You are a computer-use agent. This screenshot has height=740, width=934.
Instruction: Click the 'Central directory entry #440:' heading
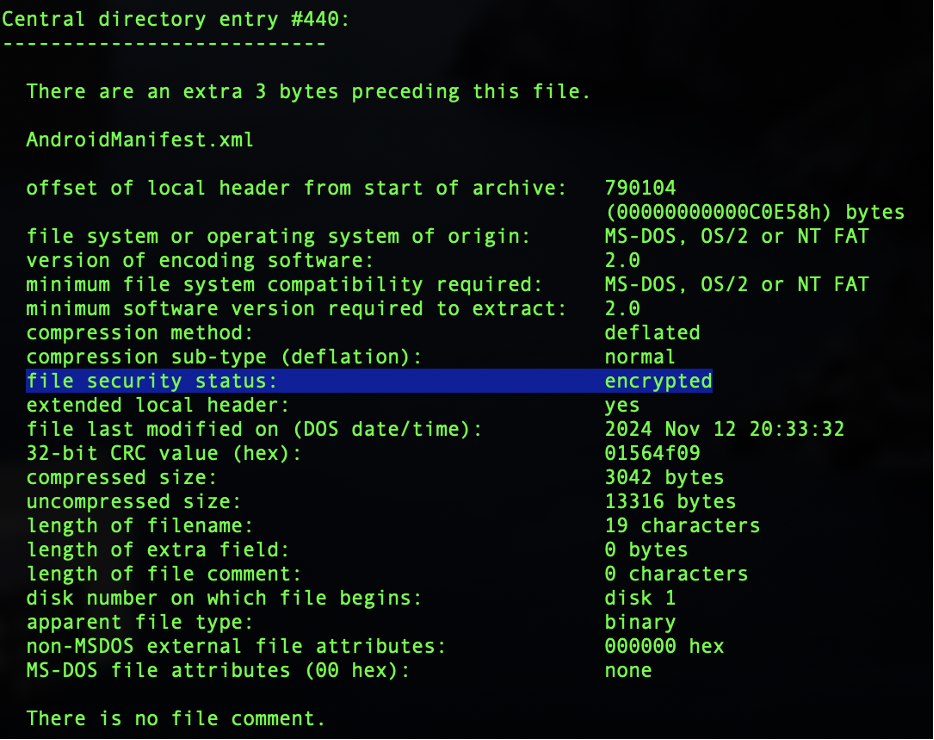(175, 20)
